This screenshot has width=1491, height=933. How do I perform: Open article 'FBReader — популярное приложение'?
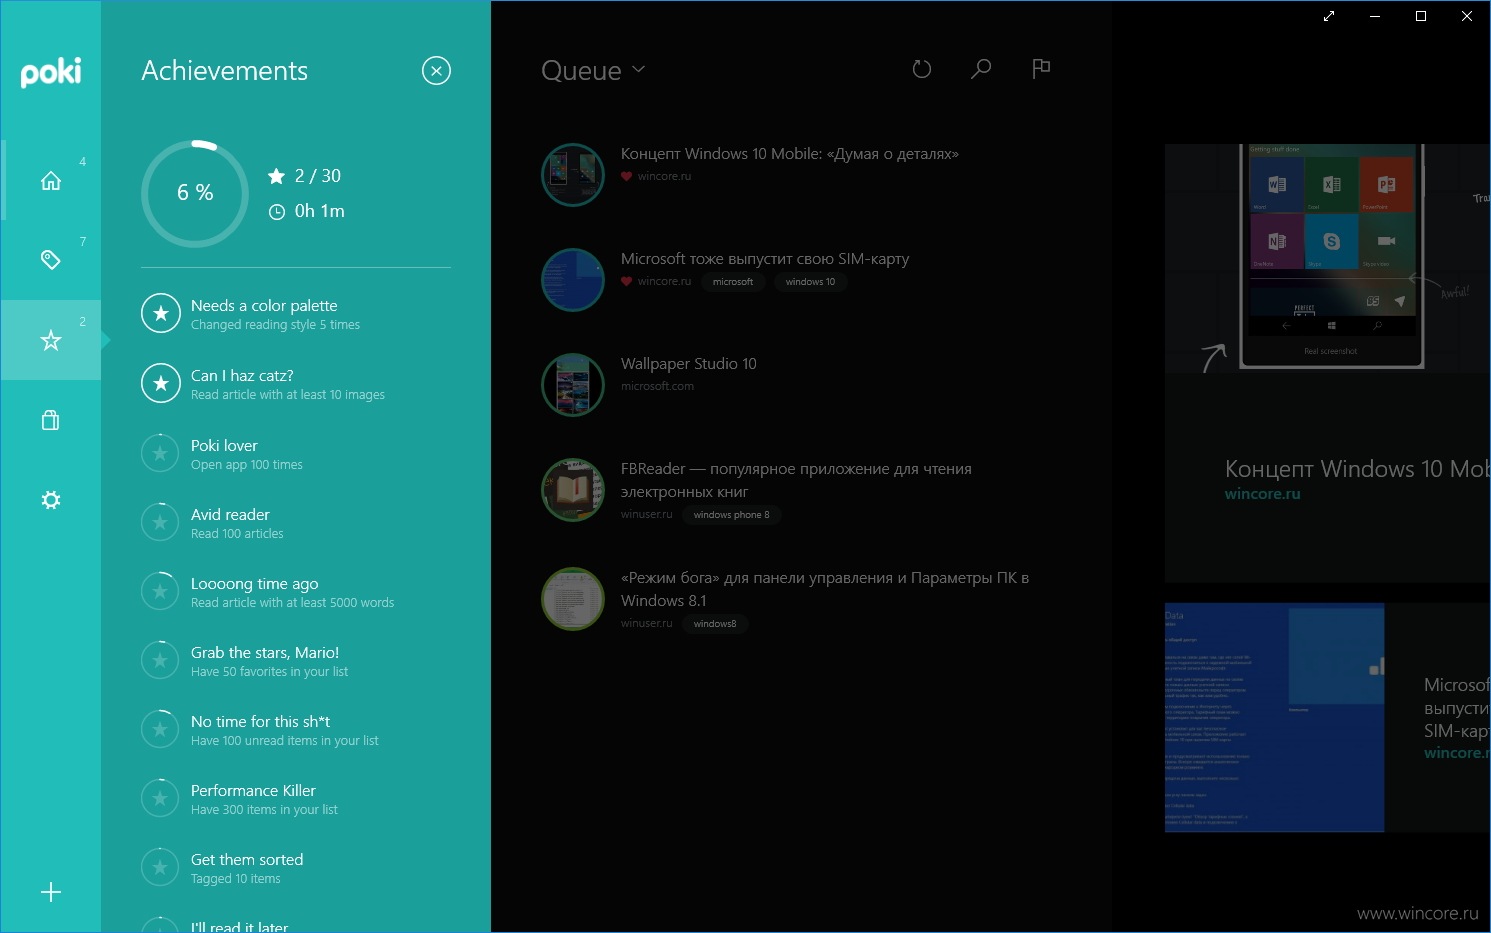(x=796, y=480)
